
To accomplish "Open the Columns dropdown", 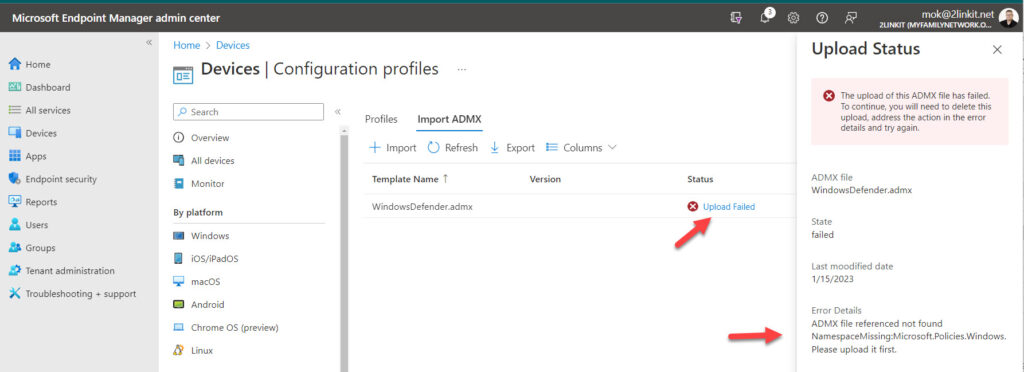I will [581, 147].
